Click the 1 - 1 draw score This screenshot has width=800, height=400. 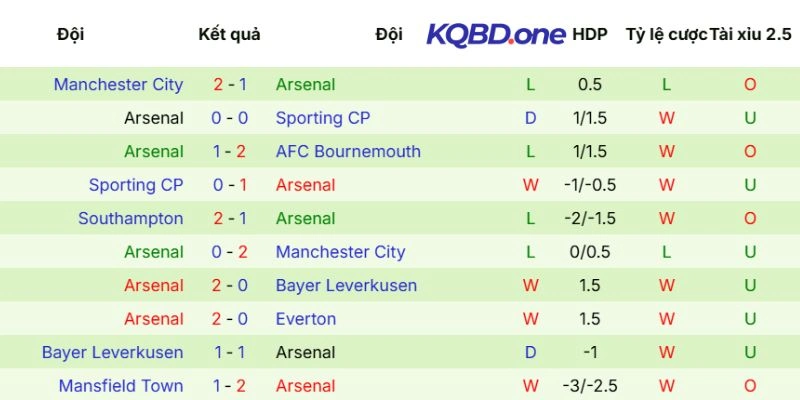tap(230, 352)
